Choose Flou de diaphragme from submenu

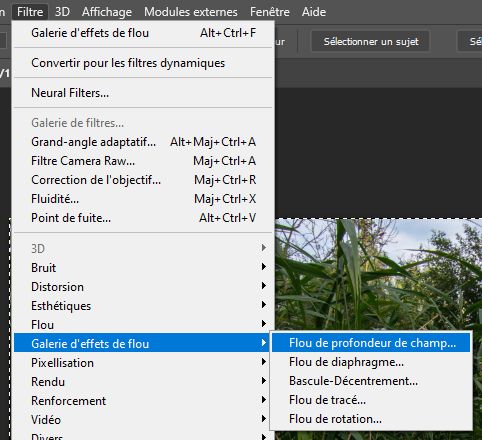coord(371,362)
